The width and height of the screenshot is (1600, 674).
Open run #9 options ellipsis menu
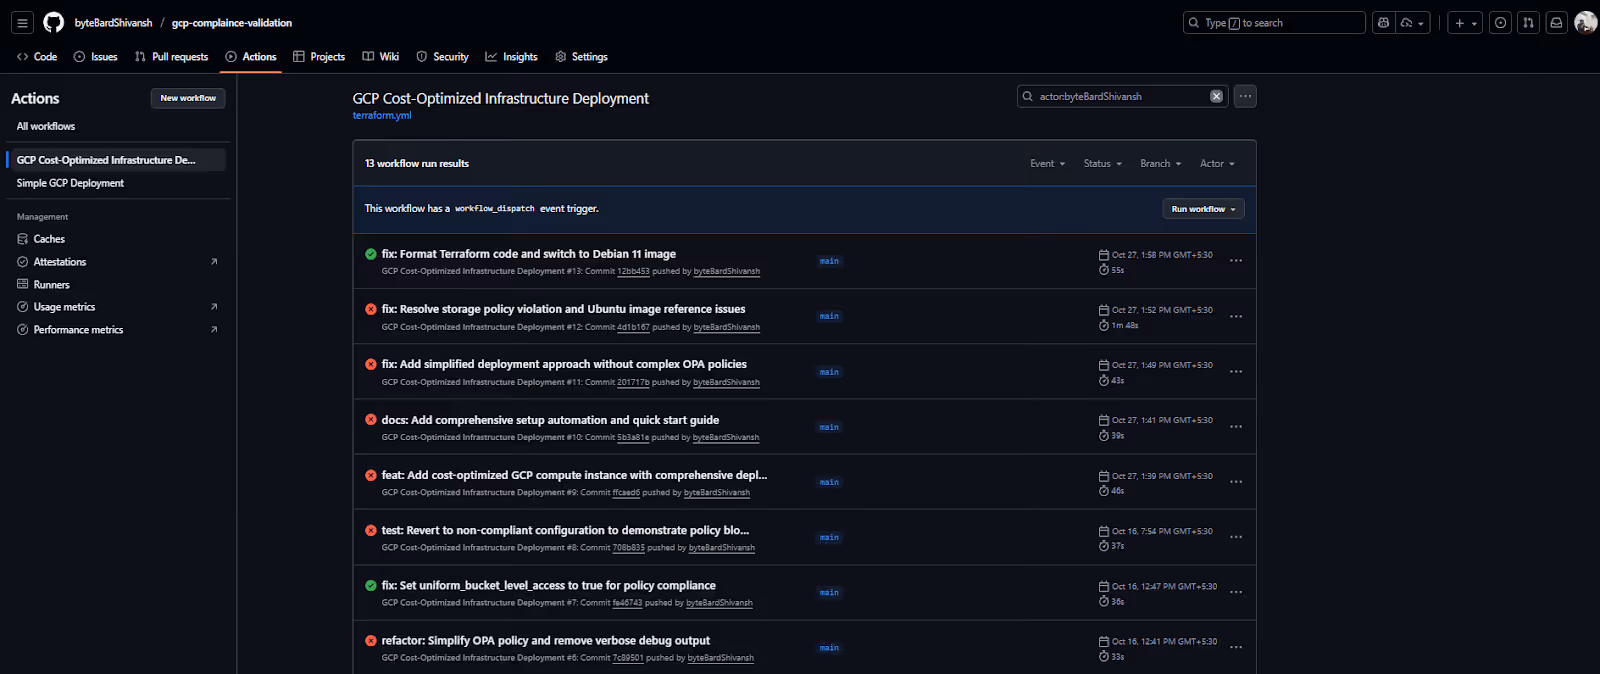coord(1236,482)
